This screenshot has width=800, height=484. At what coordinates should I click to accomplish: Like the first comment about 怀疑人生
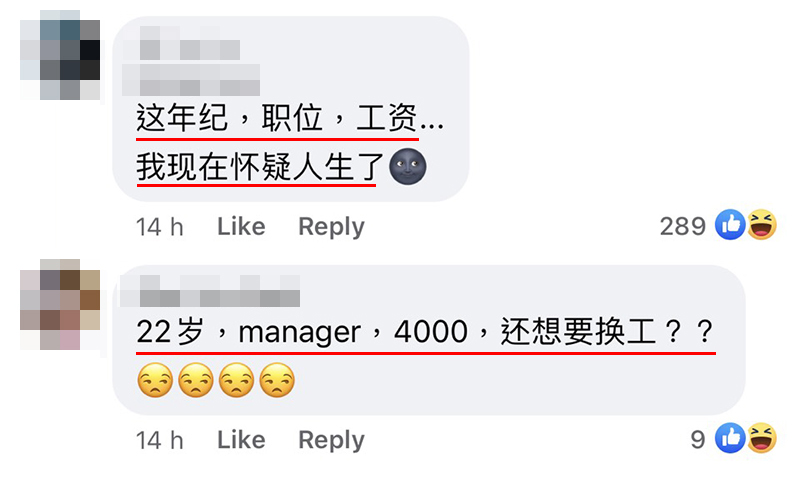[241, 226]
